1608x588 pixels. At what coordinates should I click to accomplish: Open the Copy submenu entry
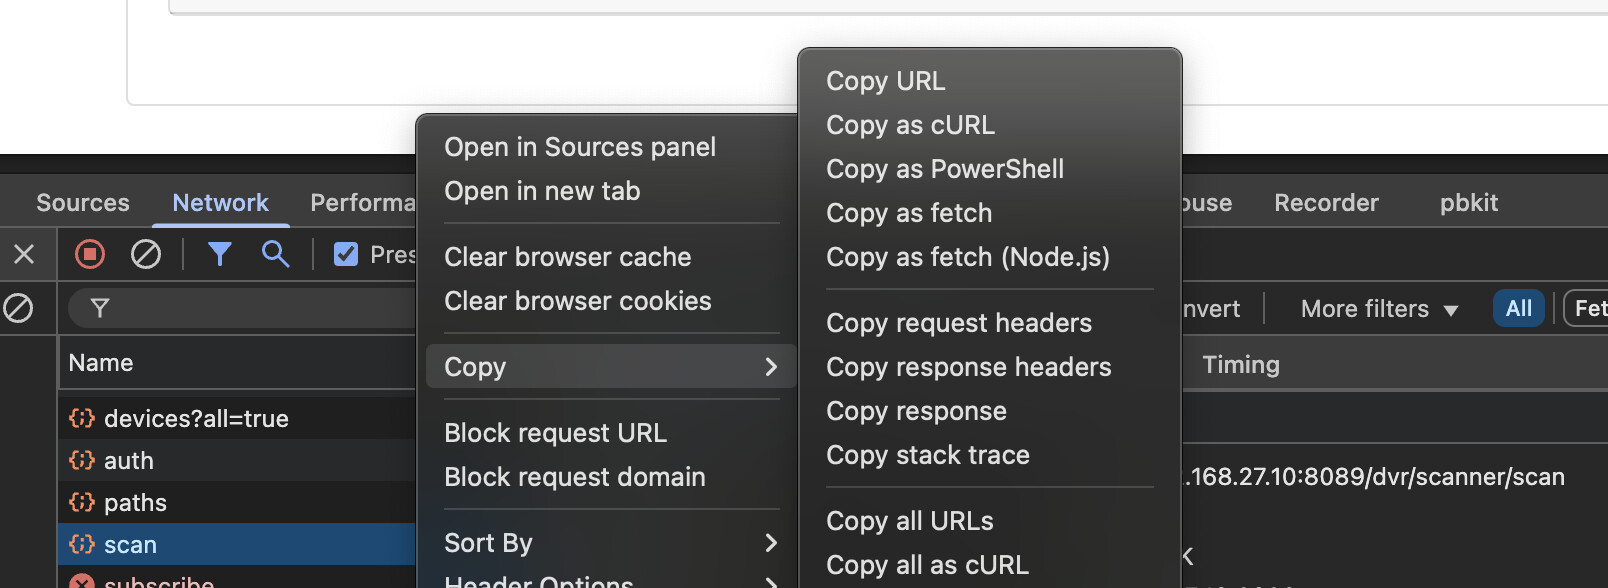pos(610,367)
